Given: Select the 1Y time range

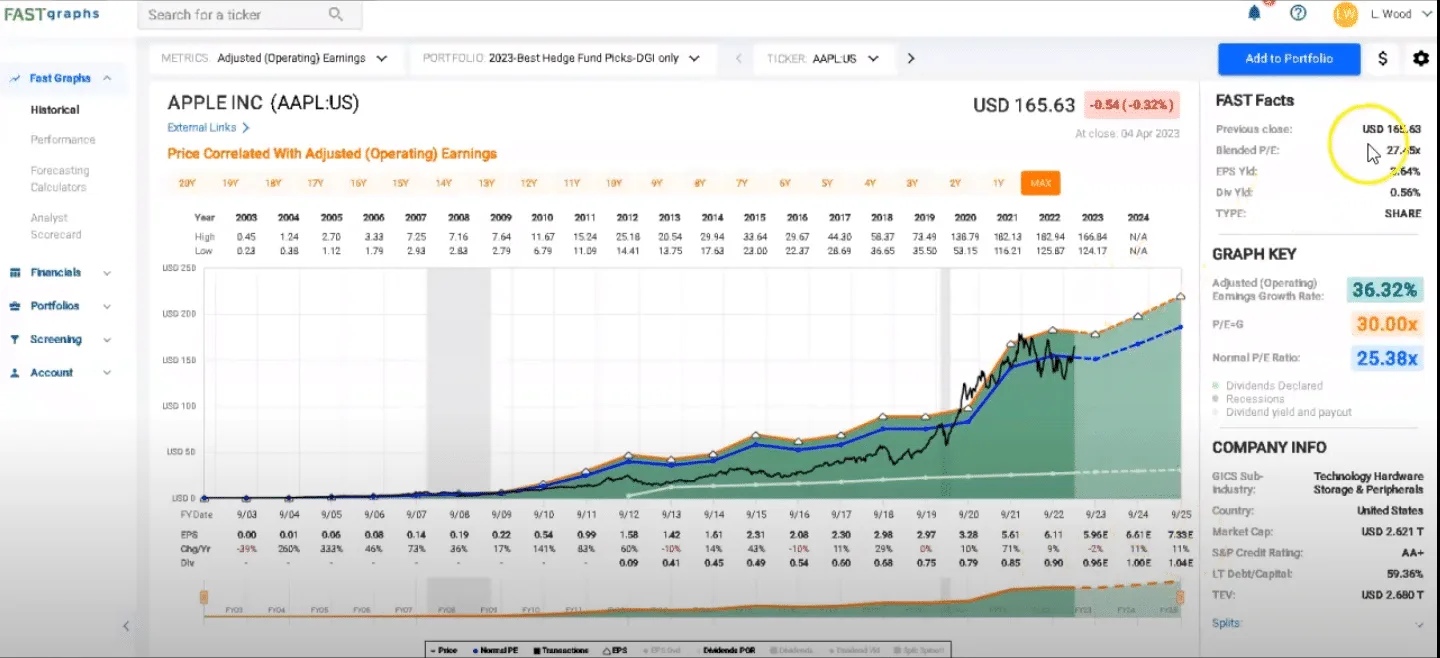Looking at the screenshot, I should [x=998, y=183].
